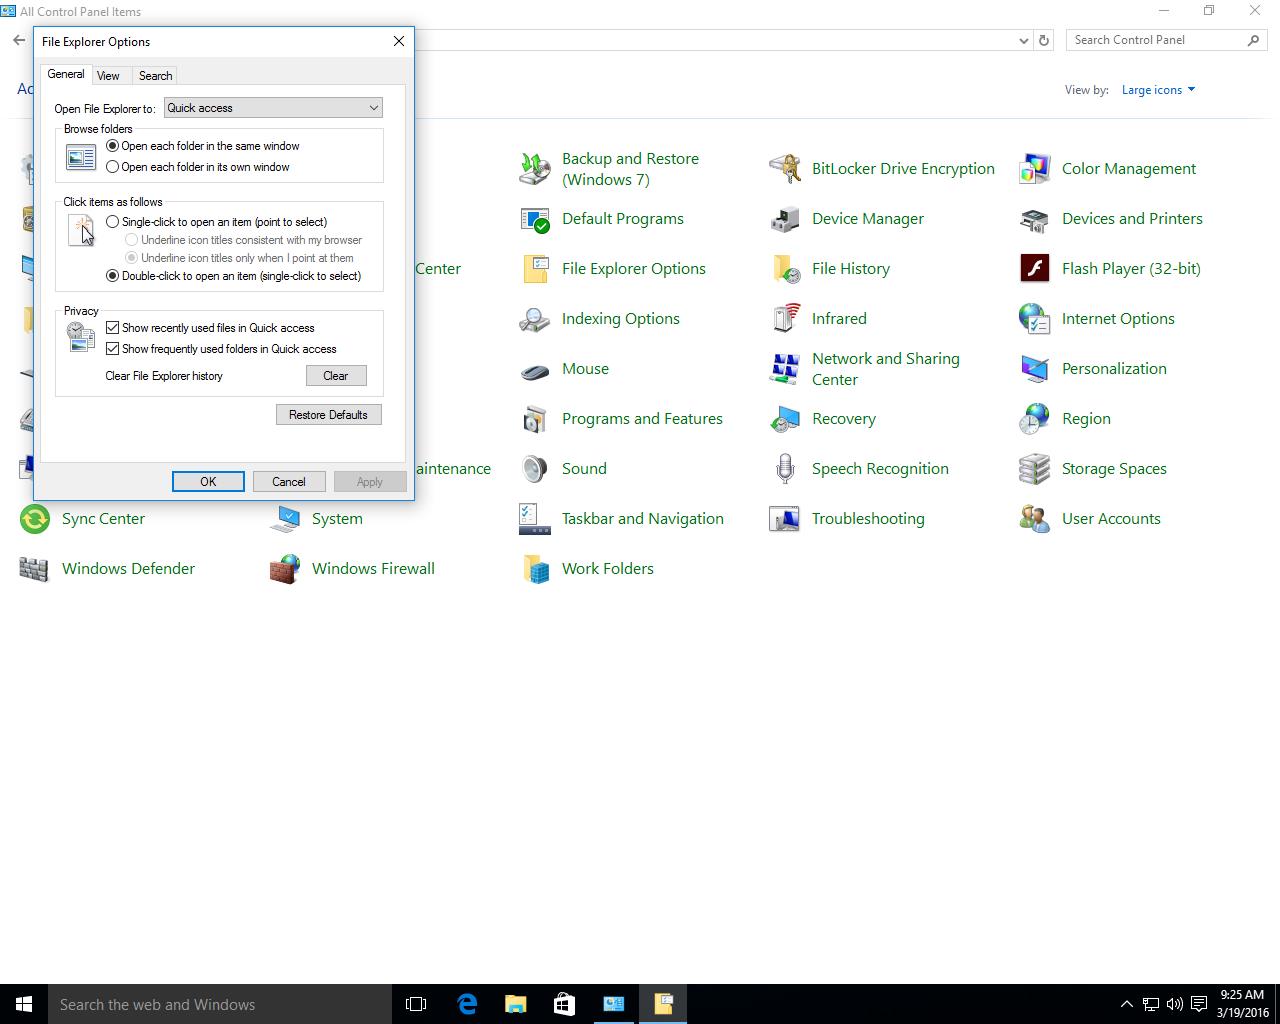Clear File Explorer history with Clear button
1280x1024 pixels.
point(336,376)
